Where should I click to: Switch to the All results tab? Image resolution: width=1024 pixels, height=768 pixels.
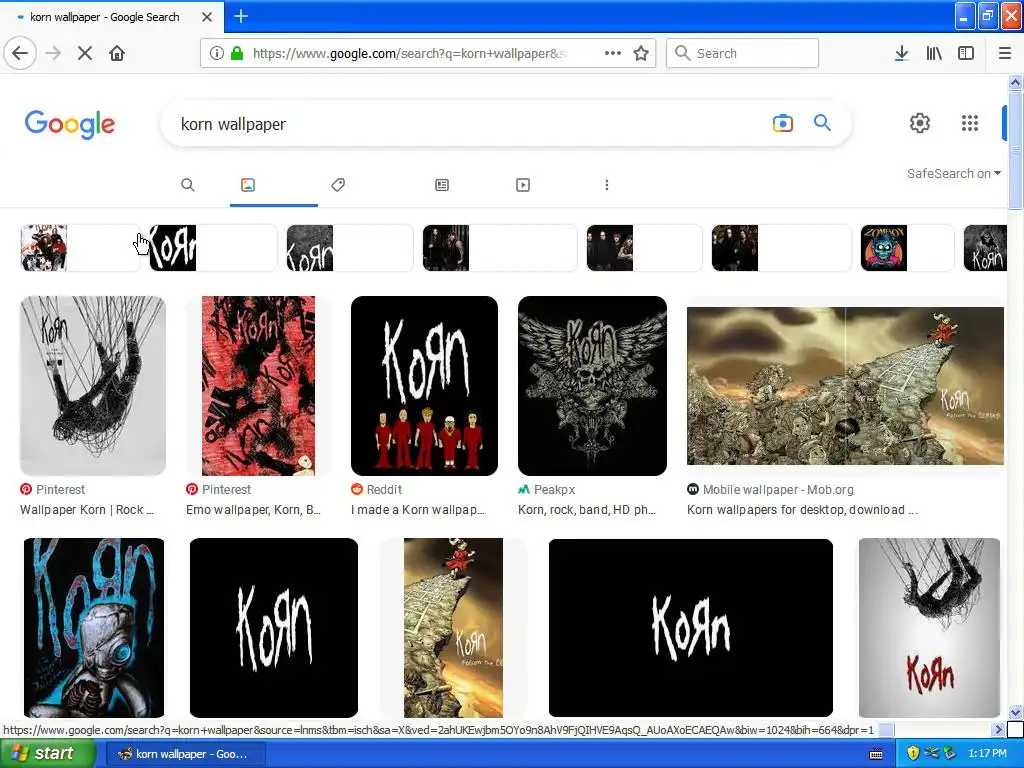click(187, 185)
